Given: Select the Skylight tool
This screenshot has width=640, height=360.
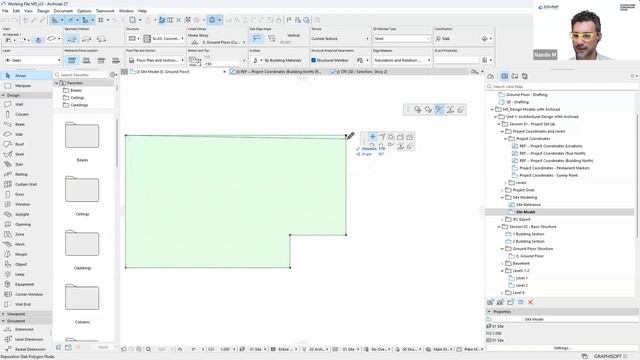Looking at the screenshot, I should coord(25,214).
